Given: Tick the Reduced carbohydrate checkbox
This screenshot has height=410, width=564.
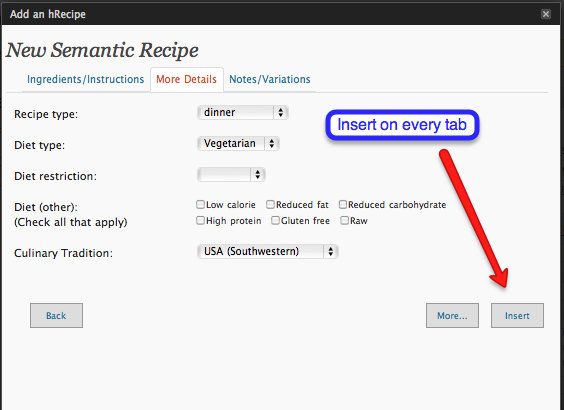Looking at the screenshot, I should 343,205.
